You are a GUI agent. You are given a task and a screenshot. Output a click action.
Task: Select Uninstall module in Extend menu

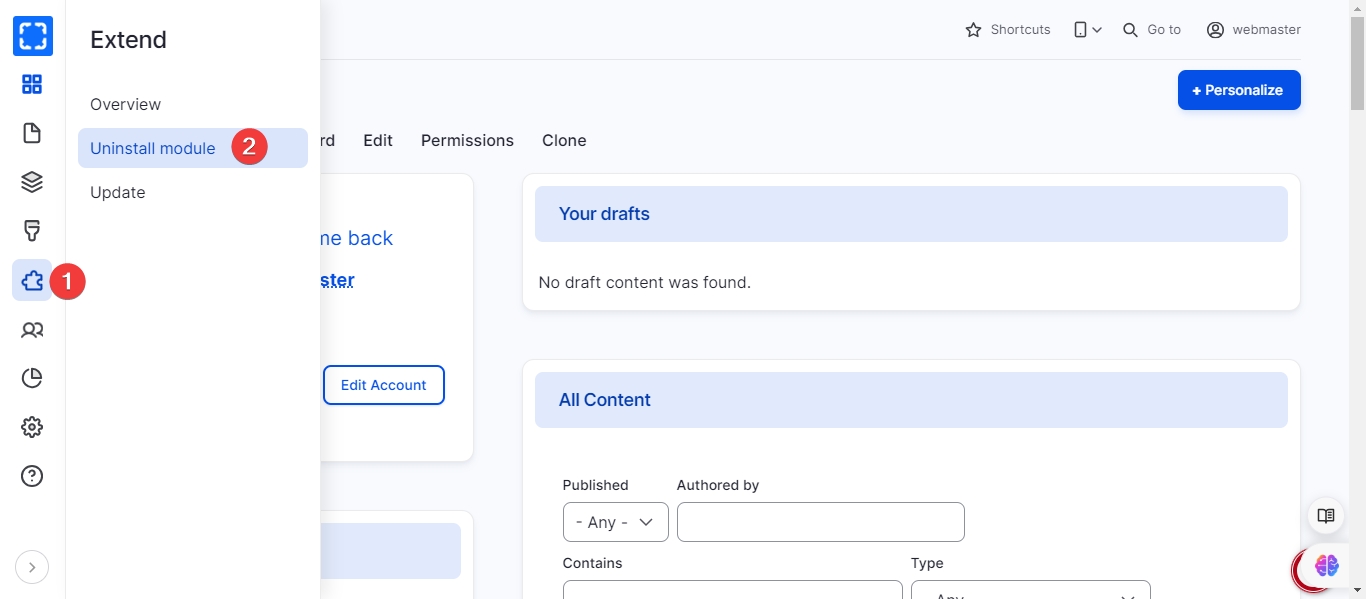pos(153,148)
